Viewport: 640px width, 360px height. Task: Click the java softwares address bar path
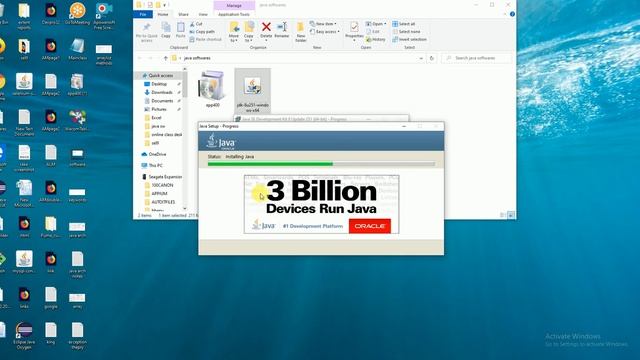(x=197, y=58)
